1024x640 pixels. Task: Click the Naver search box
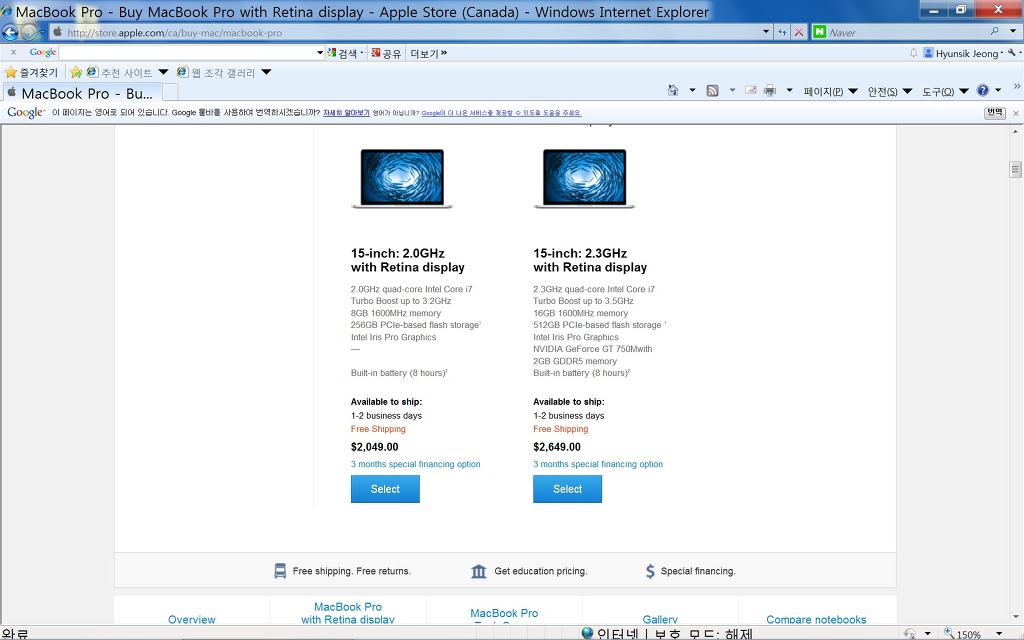[906, 32]
